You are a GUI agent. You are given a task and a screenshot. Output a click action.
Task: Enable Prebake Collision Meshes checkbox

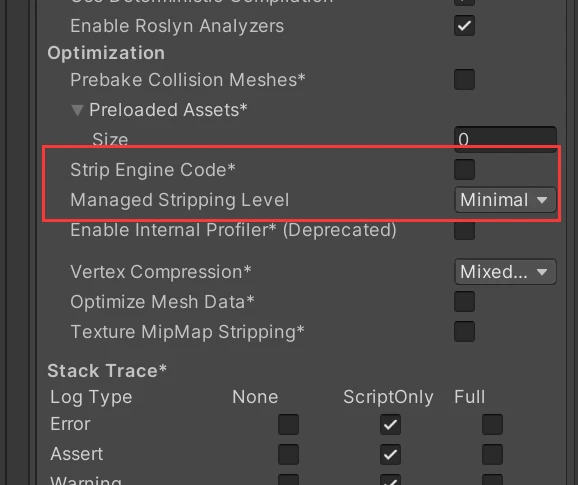[464, 79]
